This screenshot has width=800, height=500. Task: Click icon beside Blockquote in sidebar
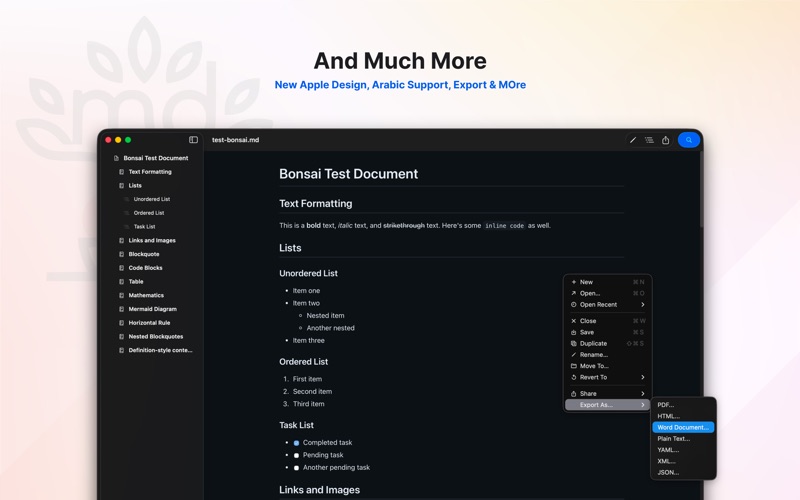pos(121,254)
